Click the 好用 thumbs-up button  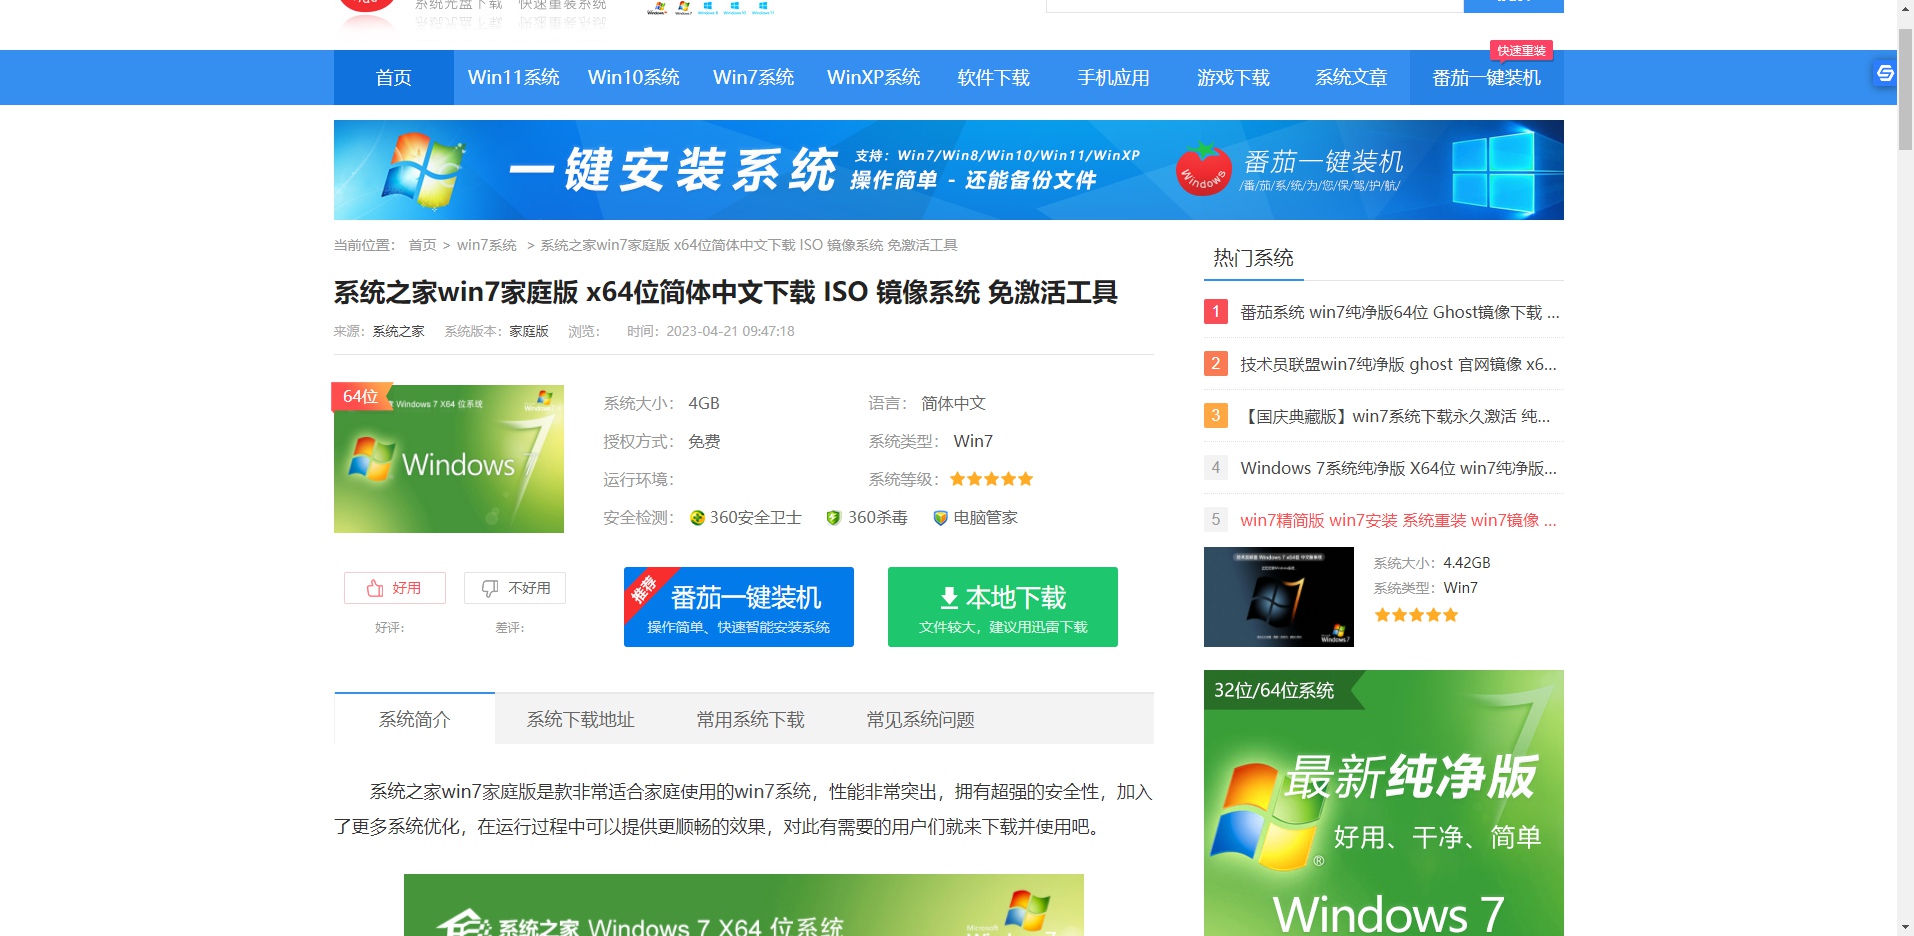(x=395, y=588)
